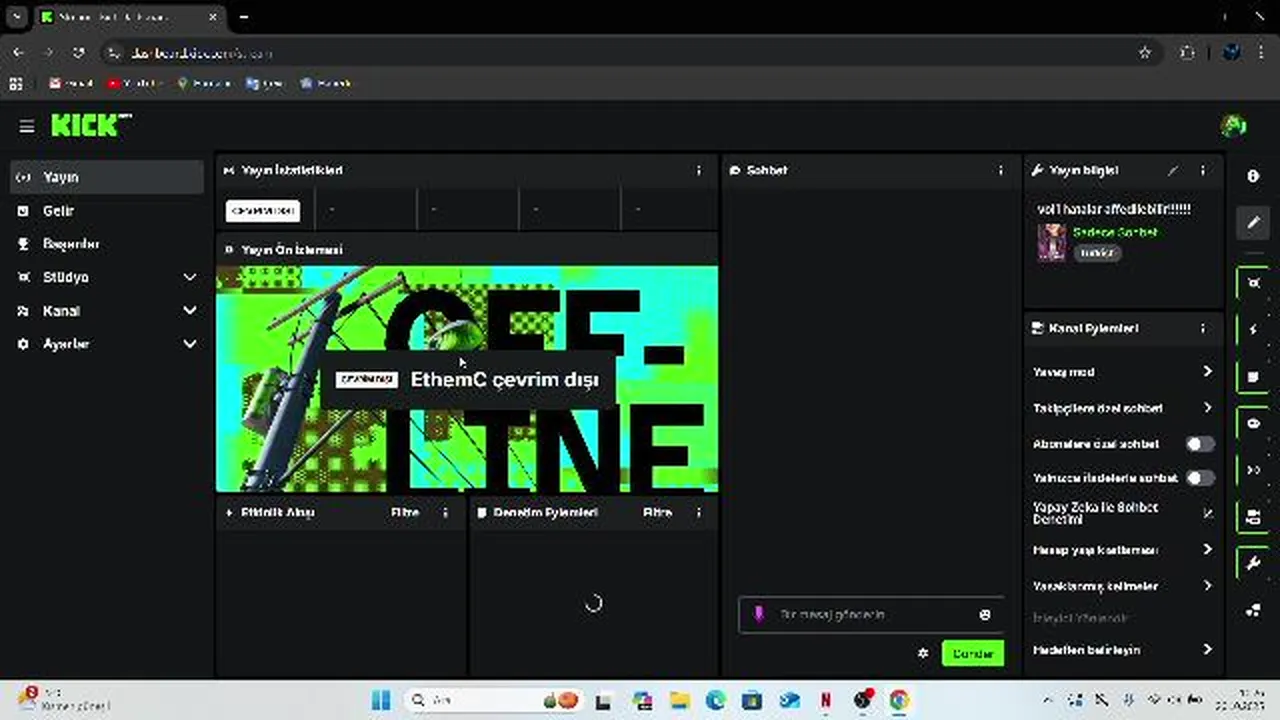Open Hesap yaşı kısıtlaması settings
The image size is (1280, 720).
pyautogui.click(x=1122, y=550)
